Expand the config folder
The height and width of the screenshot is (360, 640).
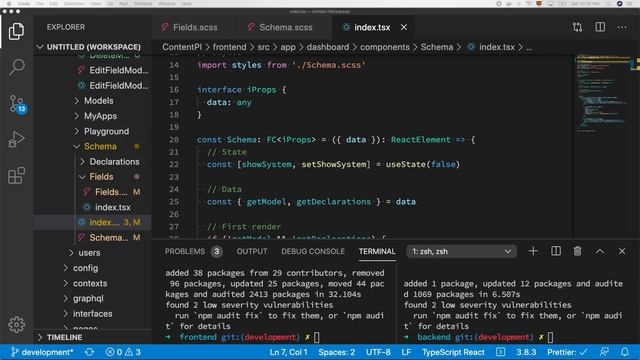point(85,268)
